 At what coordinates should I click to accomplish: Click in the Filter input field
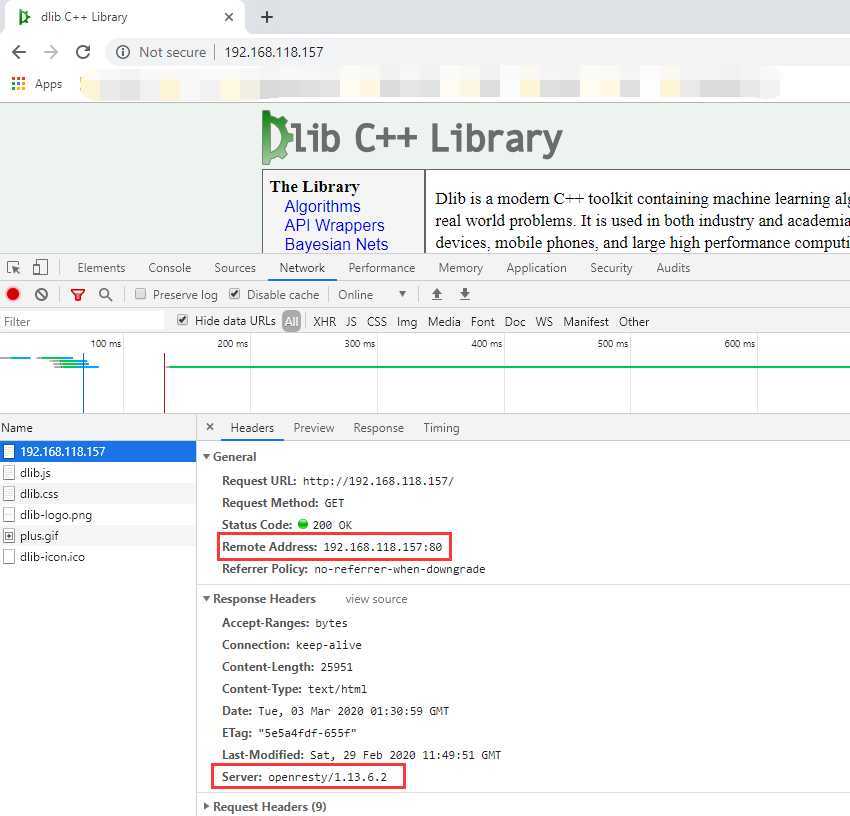(x=82, y=322)
